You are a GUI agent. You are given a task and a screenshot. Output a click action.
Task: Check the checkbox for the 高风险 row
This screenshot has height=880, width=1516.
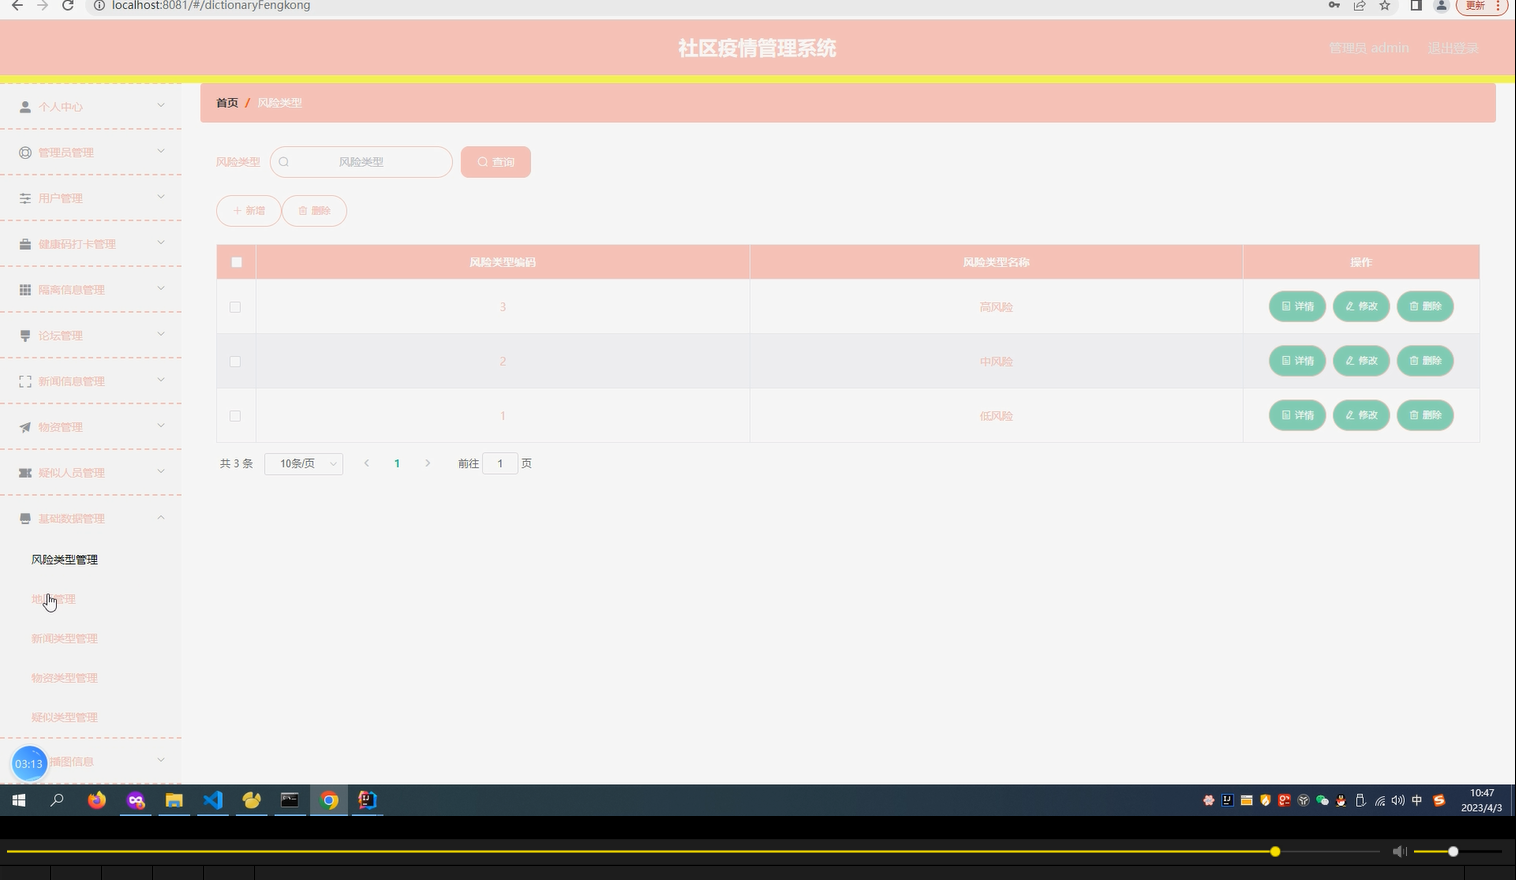(x=235, y=307)
